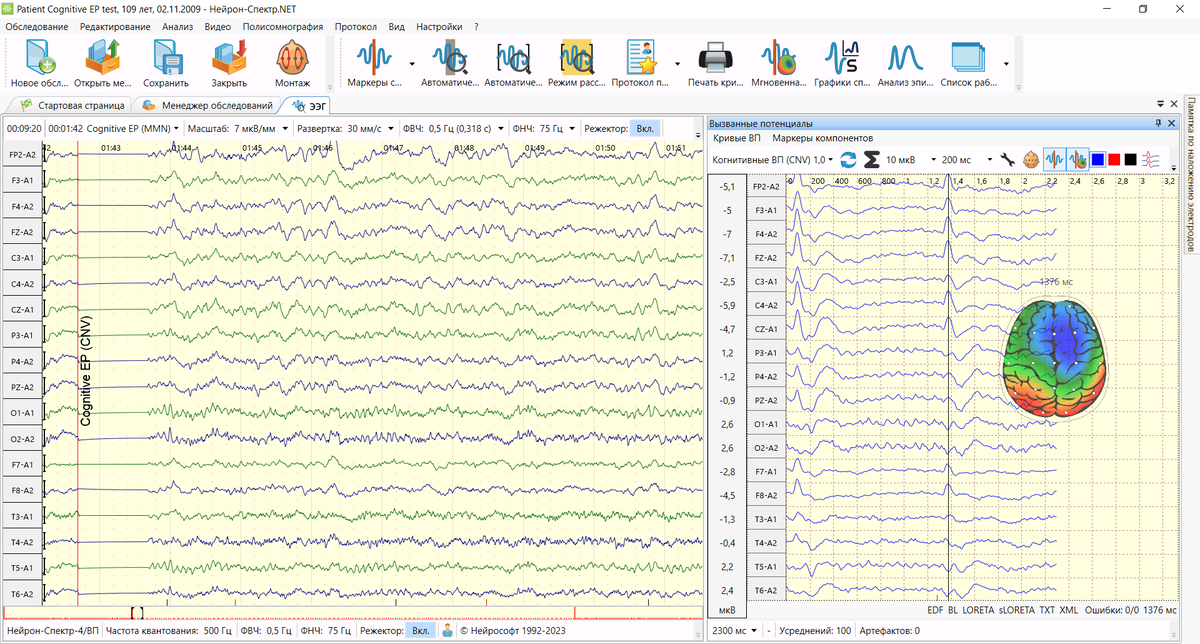Export via the TXT button

coord(1047,609)
